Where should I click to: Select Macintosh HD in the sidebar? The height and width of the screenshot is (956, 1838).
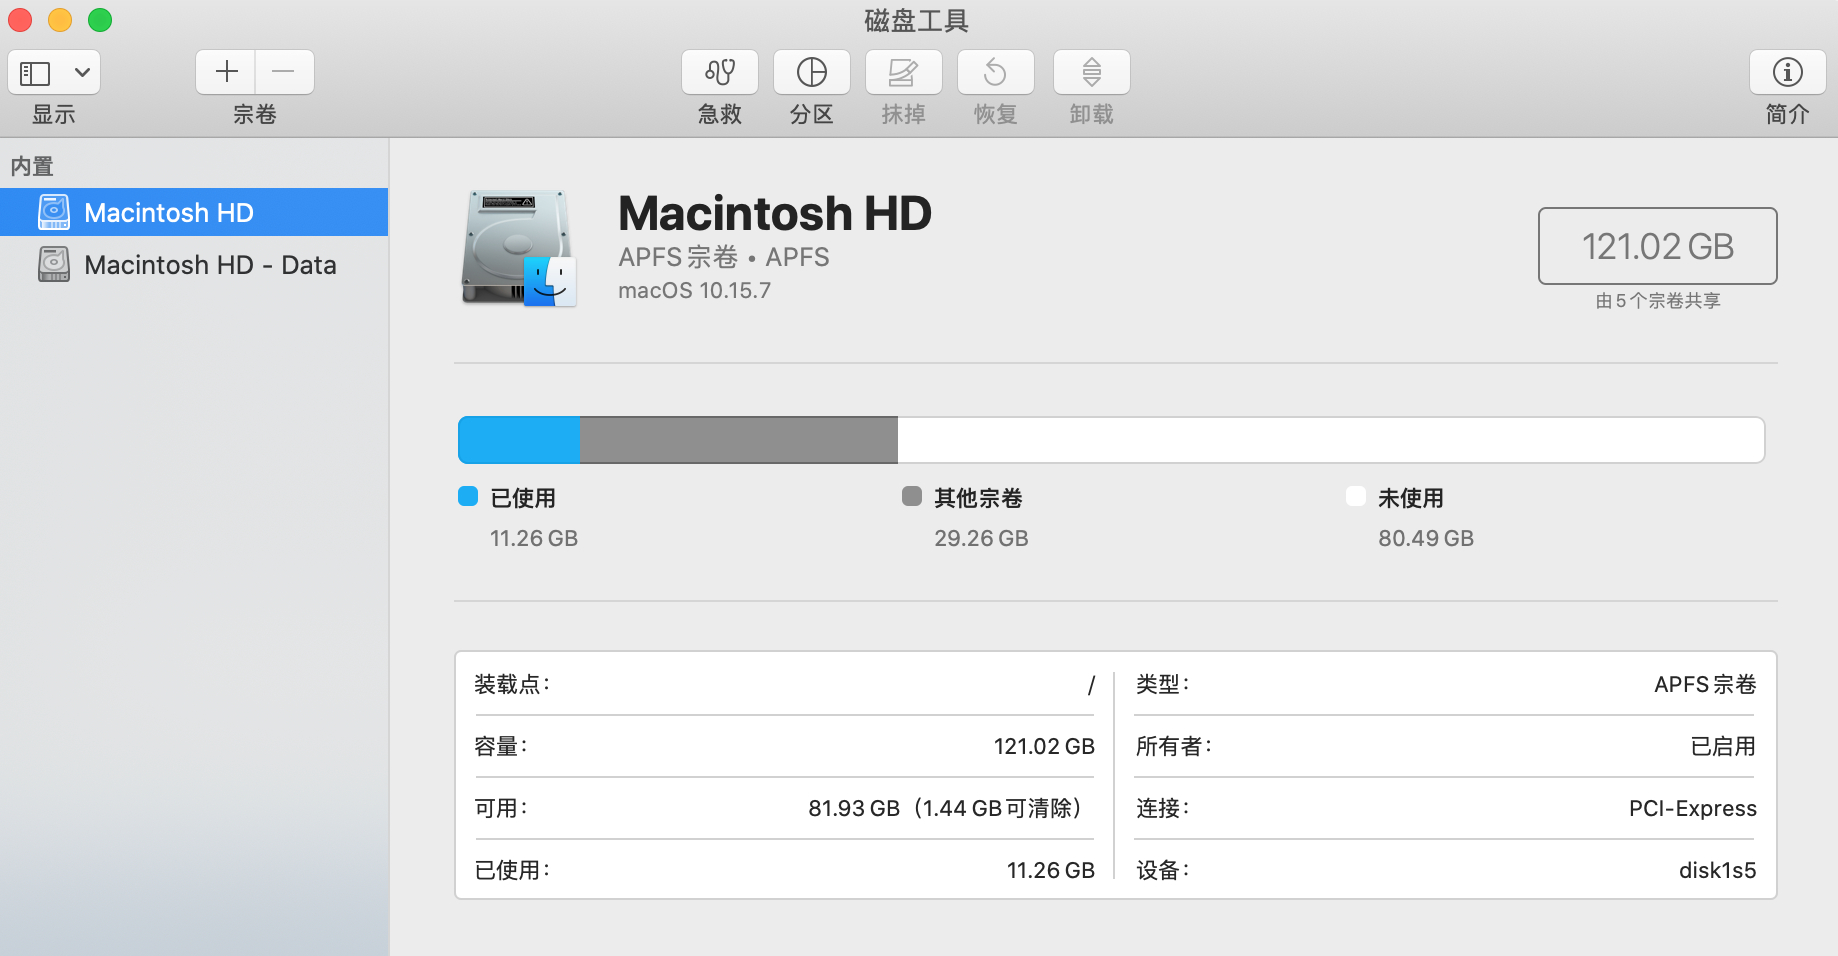coord(168,212)
